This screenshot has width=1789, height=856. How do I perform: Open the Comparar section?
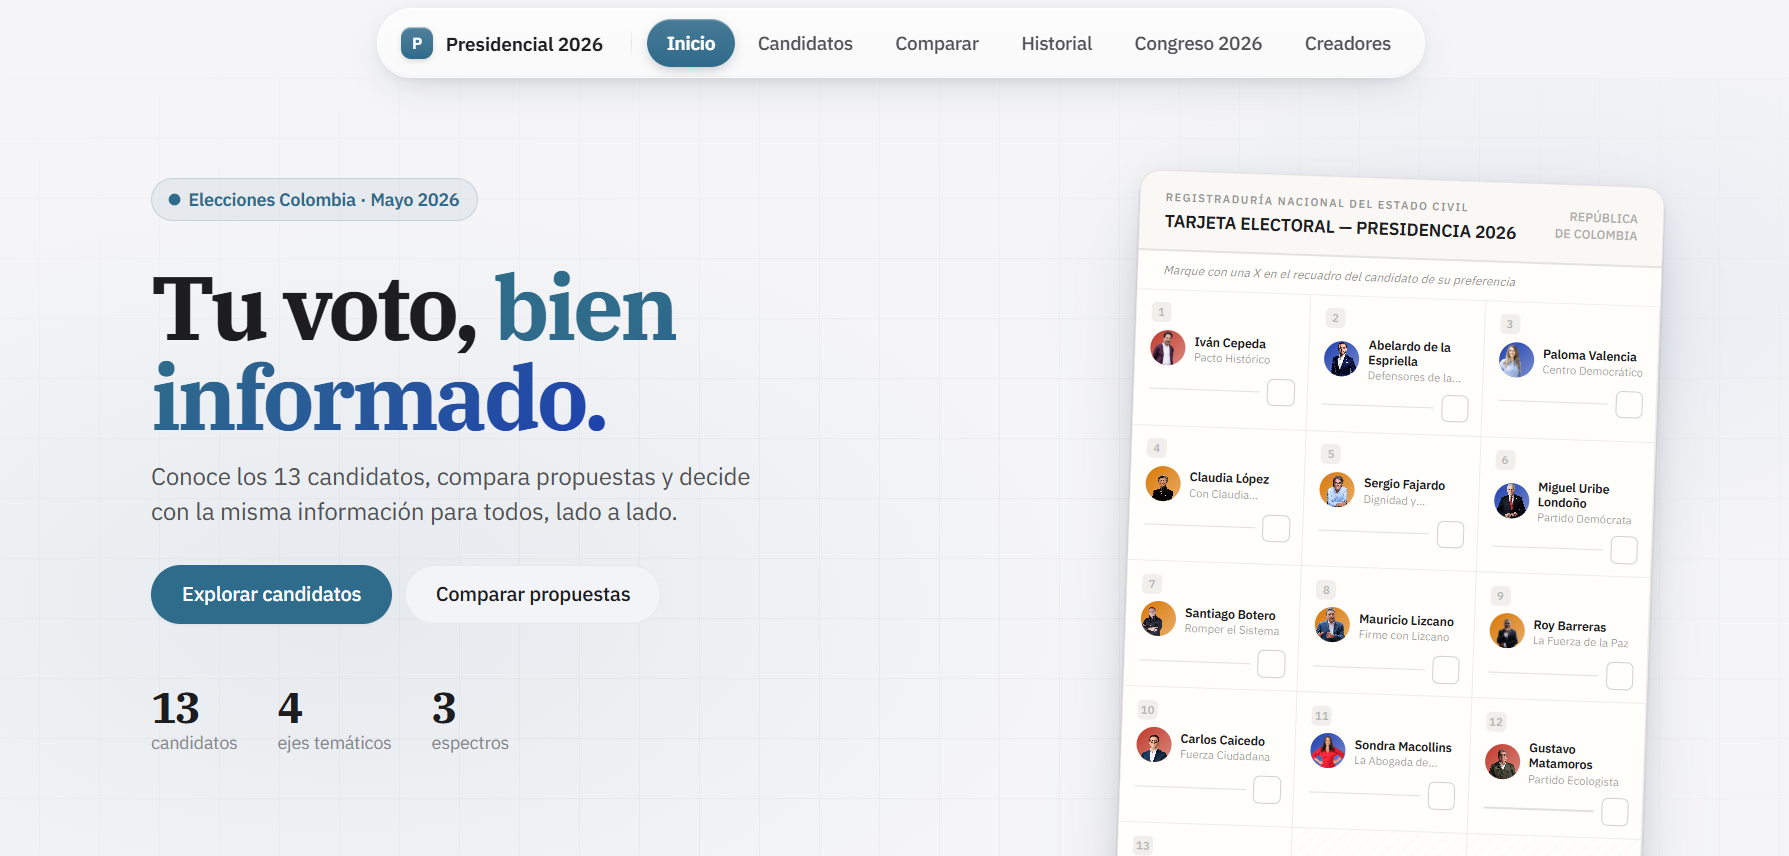(937, 44)
